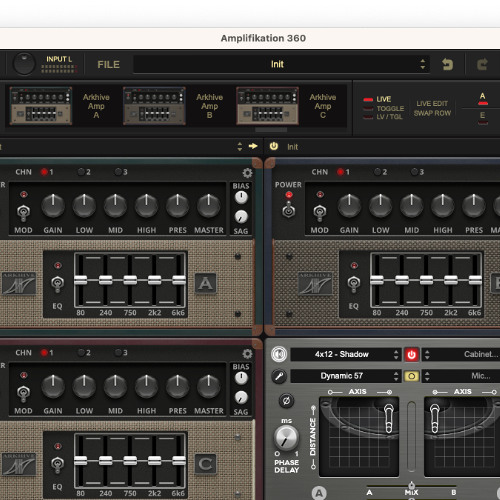Click the PRES knob on Amp B
Image resolution: width=500 pixels, height=500 pixels.
(x=474, y=206)
